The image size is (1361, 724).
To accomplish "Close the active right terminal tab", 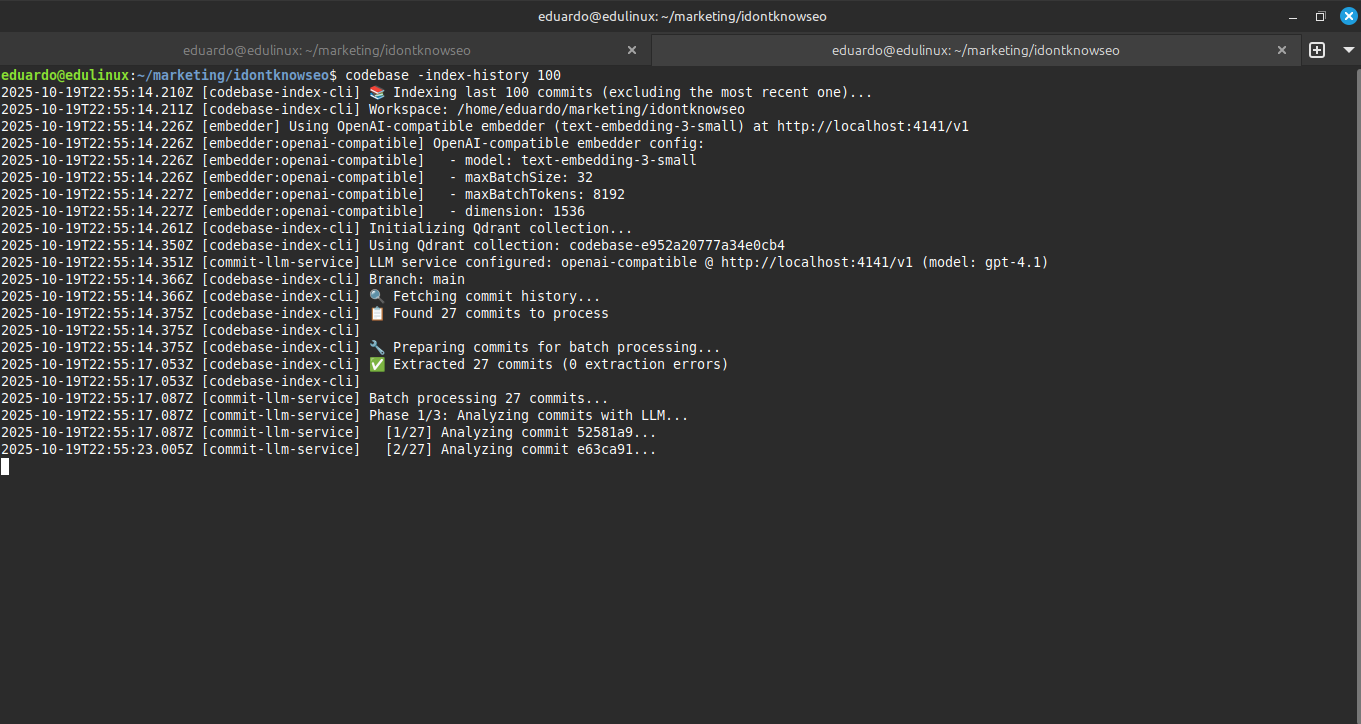I will point(1282,50).
